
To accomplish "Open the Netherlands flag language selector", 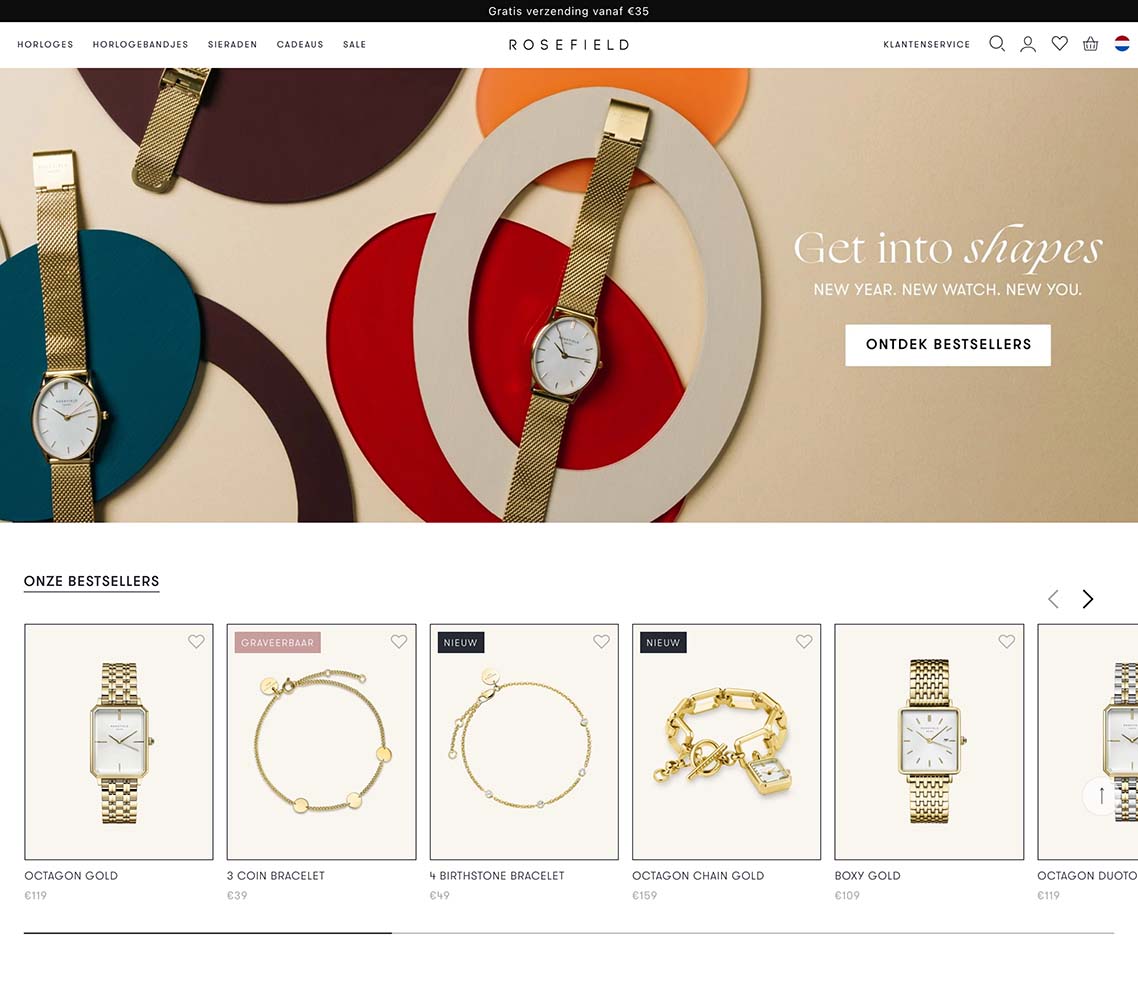I will point(1122,44).
